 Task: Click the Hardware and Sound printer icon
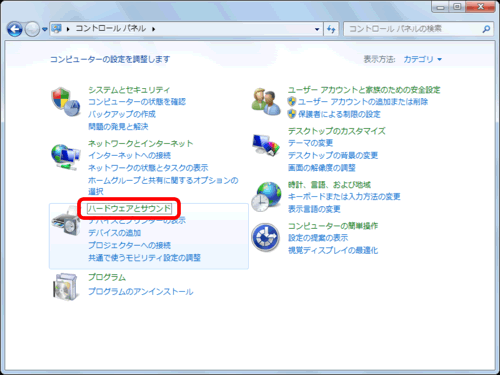tap(66, 221)
